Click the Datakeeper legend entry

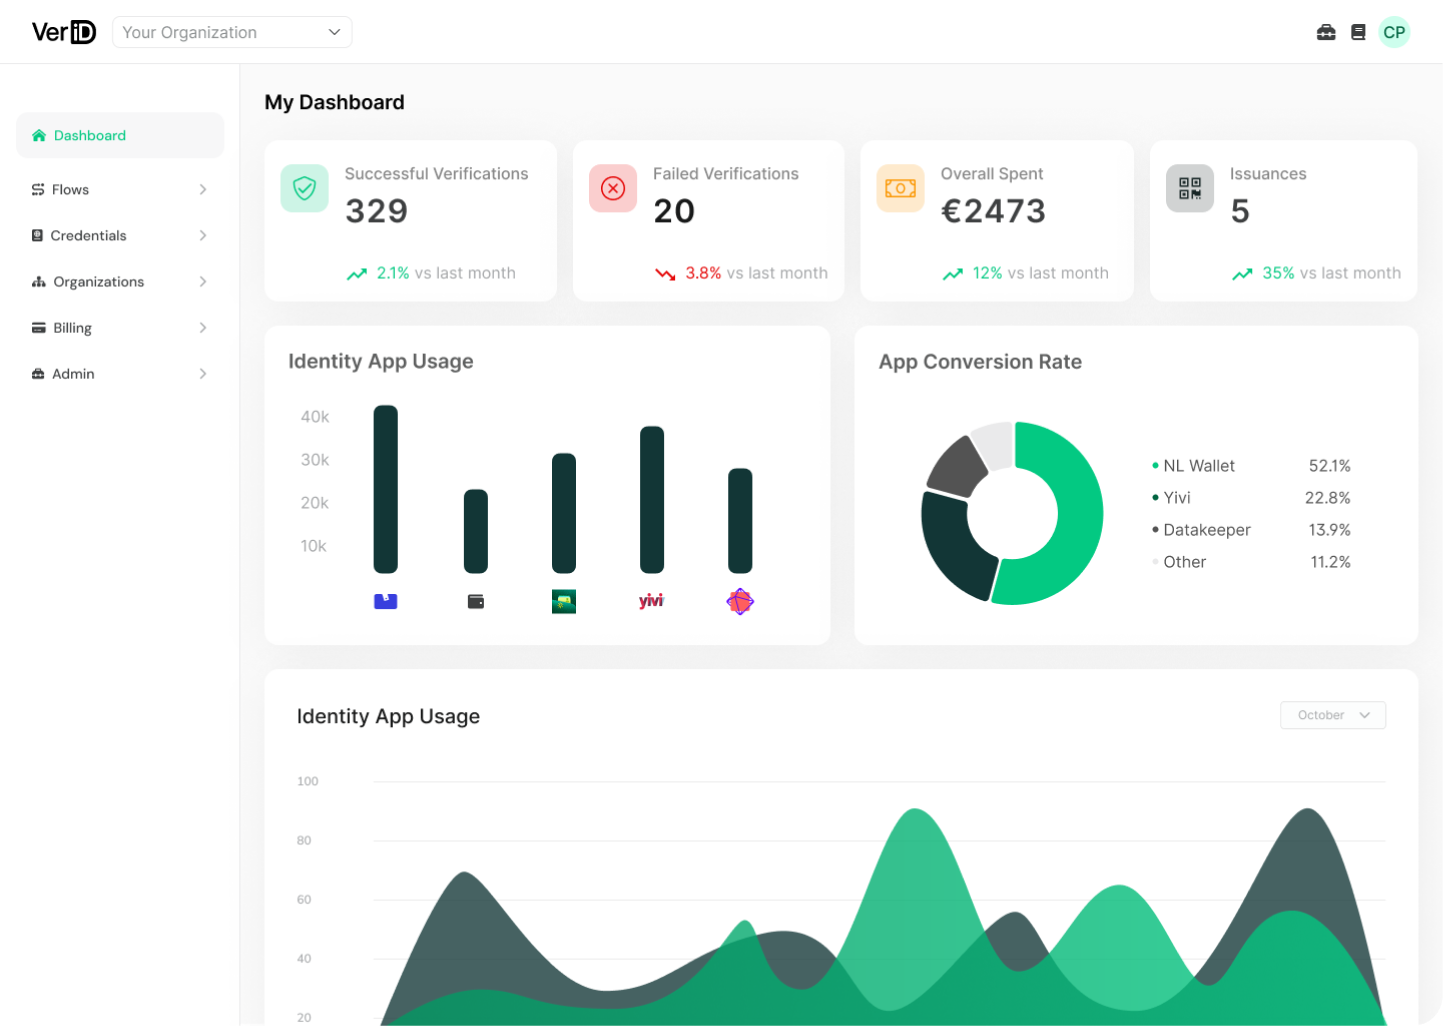1206,530
